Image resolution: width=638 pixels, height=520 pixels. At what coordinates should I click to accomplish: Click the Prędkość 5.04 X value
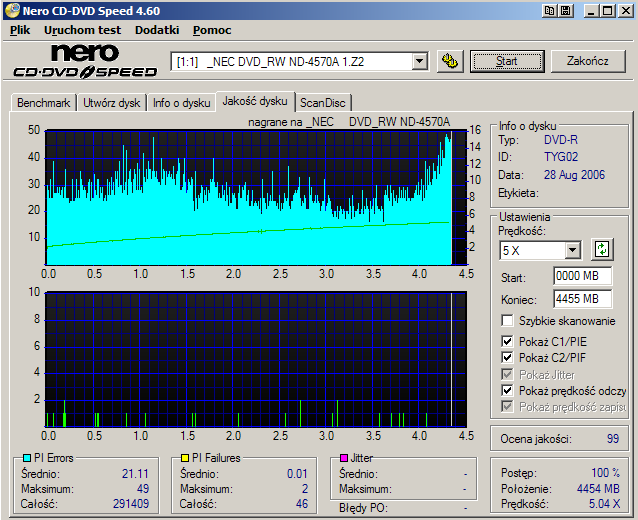point(604,504)
